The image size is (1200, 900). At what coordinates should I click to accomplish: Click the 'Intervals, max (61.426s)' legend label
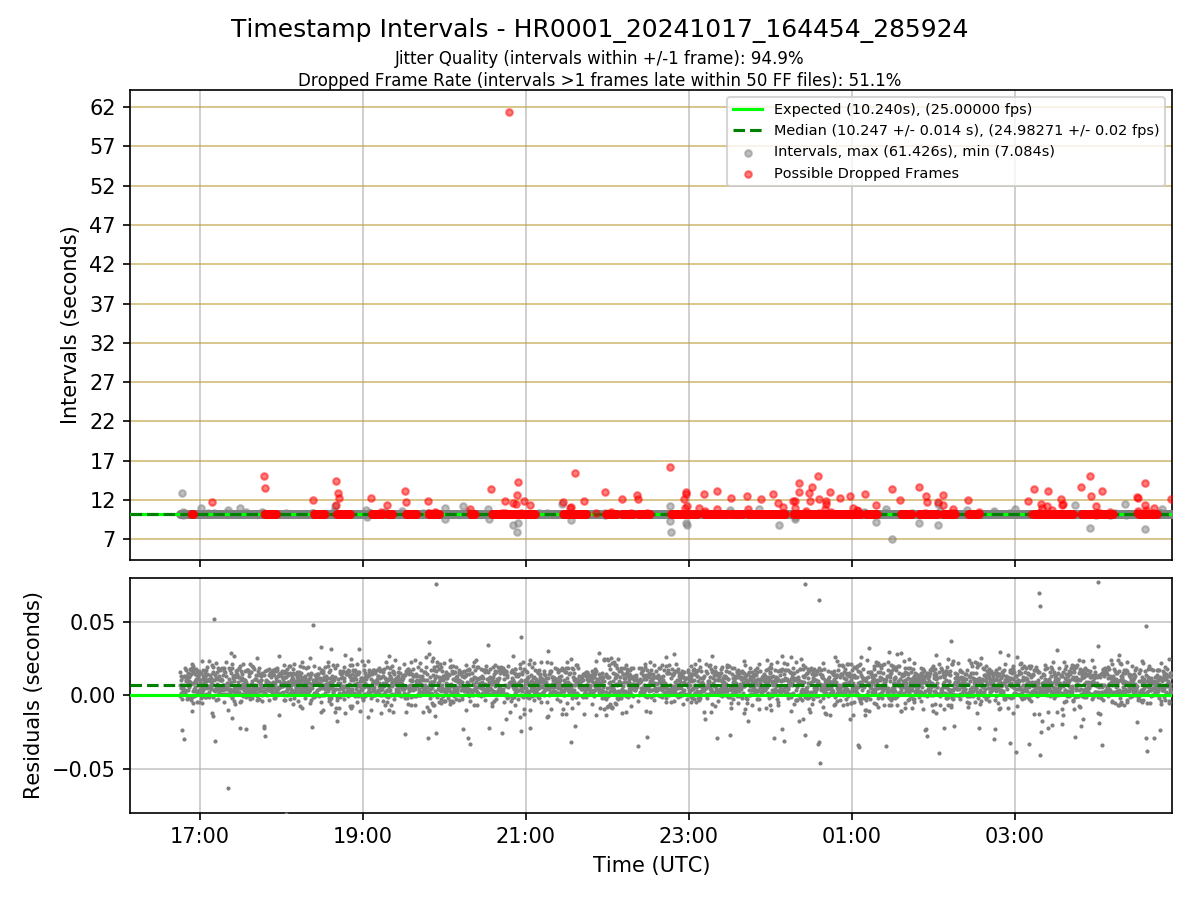point(914,151)
